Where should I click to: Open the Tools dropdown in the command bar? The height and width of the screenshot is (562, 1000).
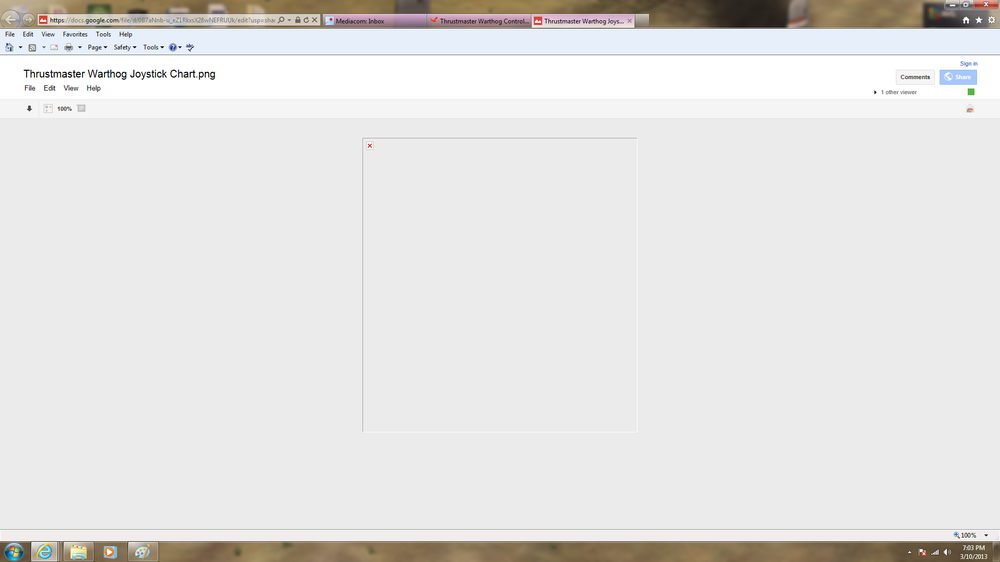(153, 47)
